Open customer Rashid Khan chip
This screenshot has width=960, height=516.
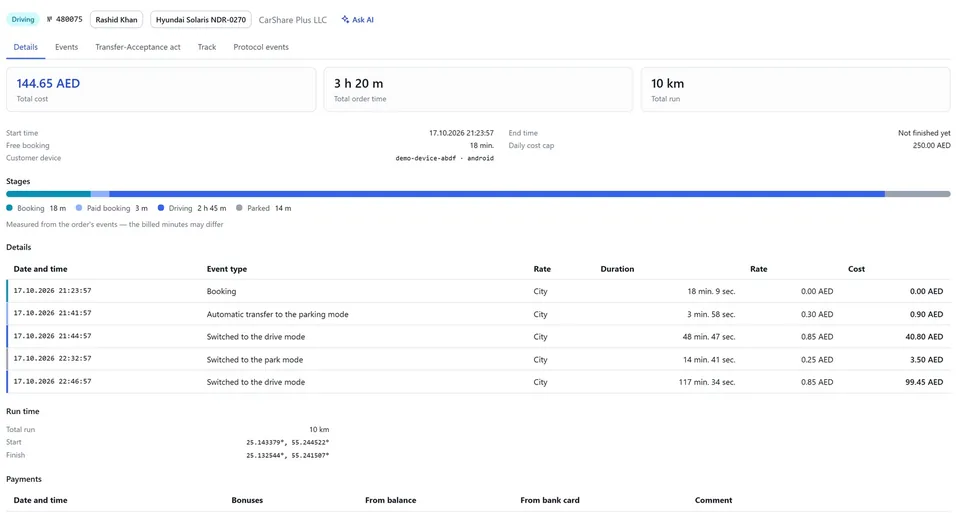click(x=116, y=20)
